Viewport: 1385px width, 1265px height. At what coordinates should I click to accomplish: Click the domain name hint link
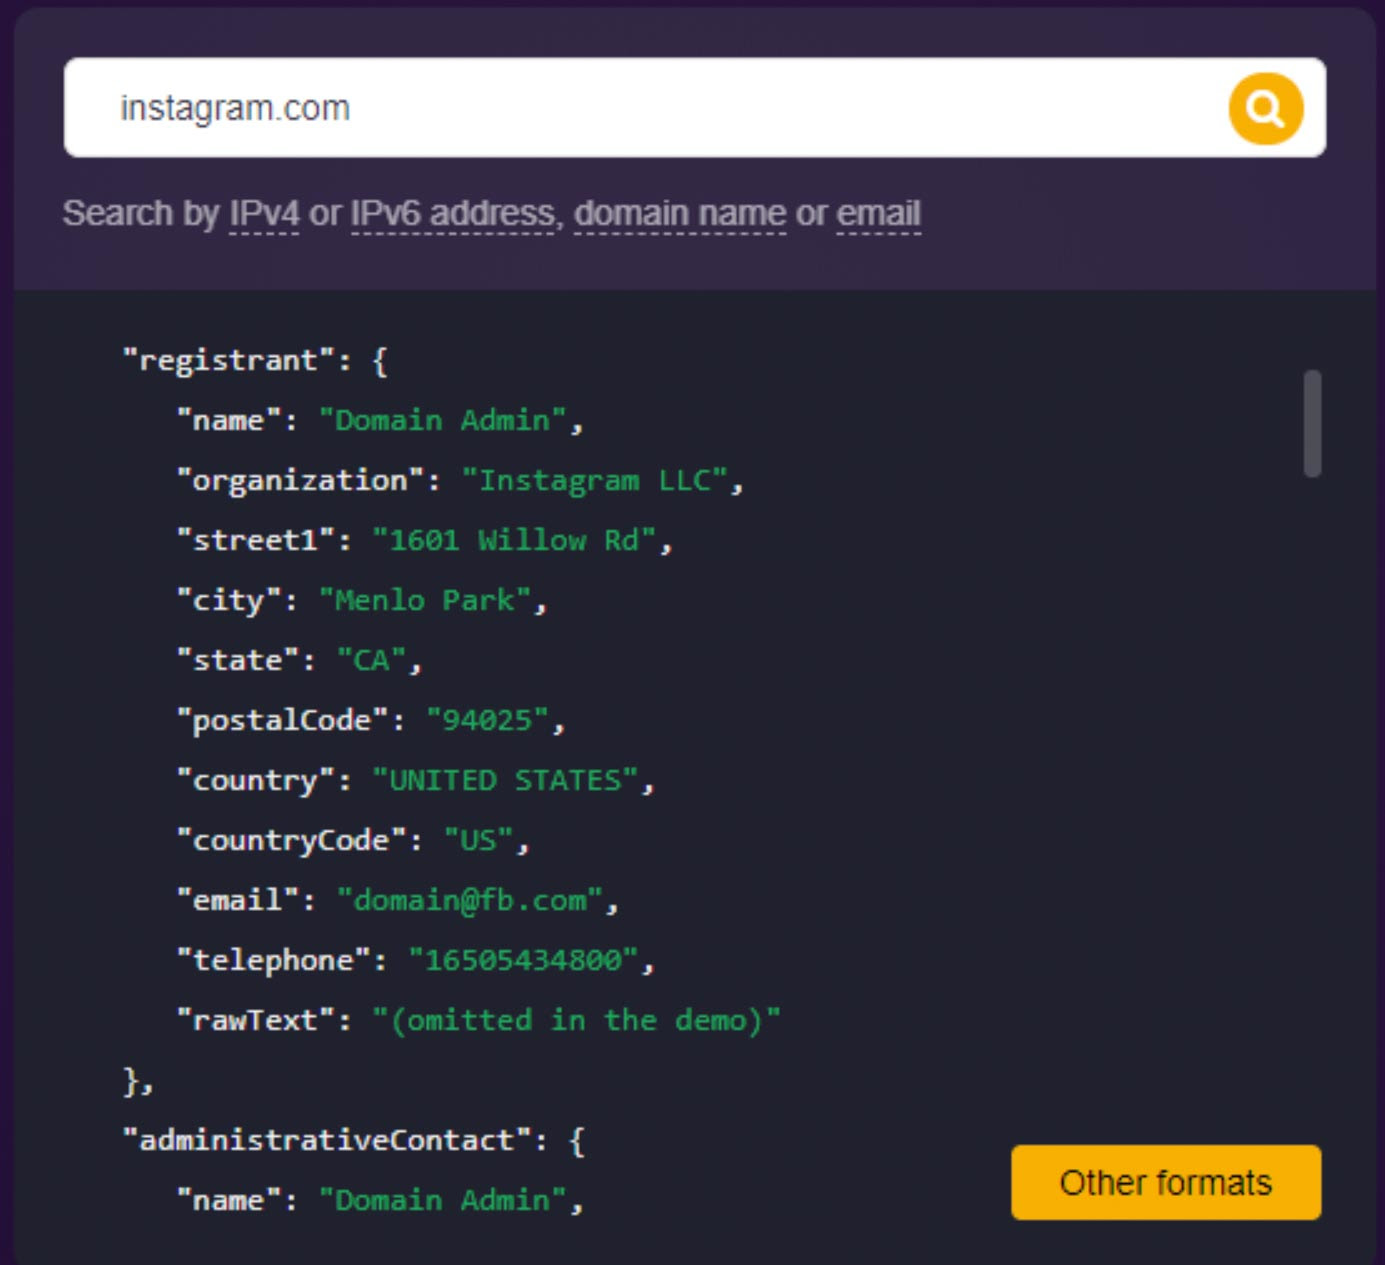680,213
